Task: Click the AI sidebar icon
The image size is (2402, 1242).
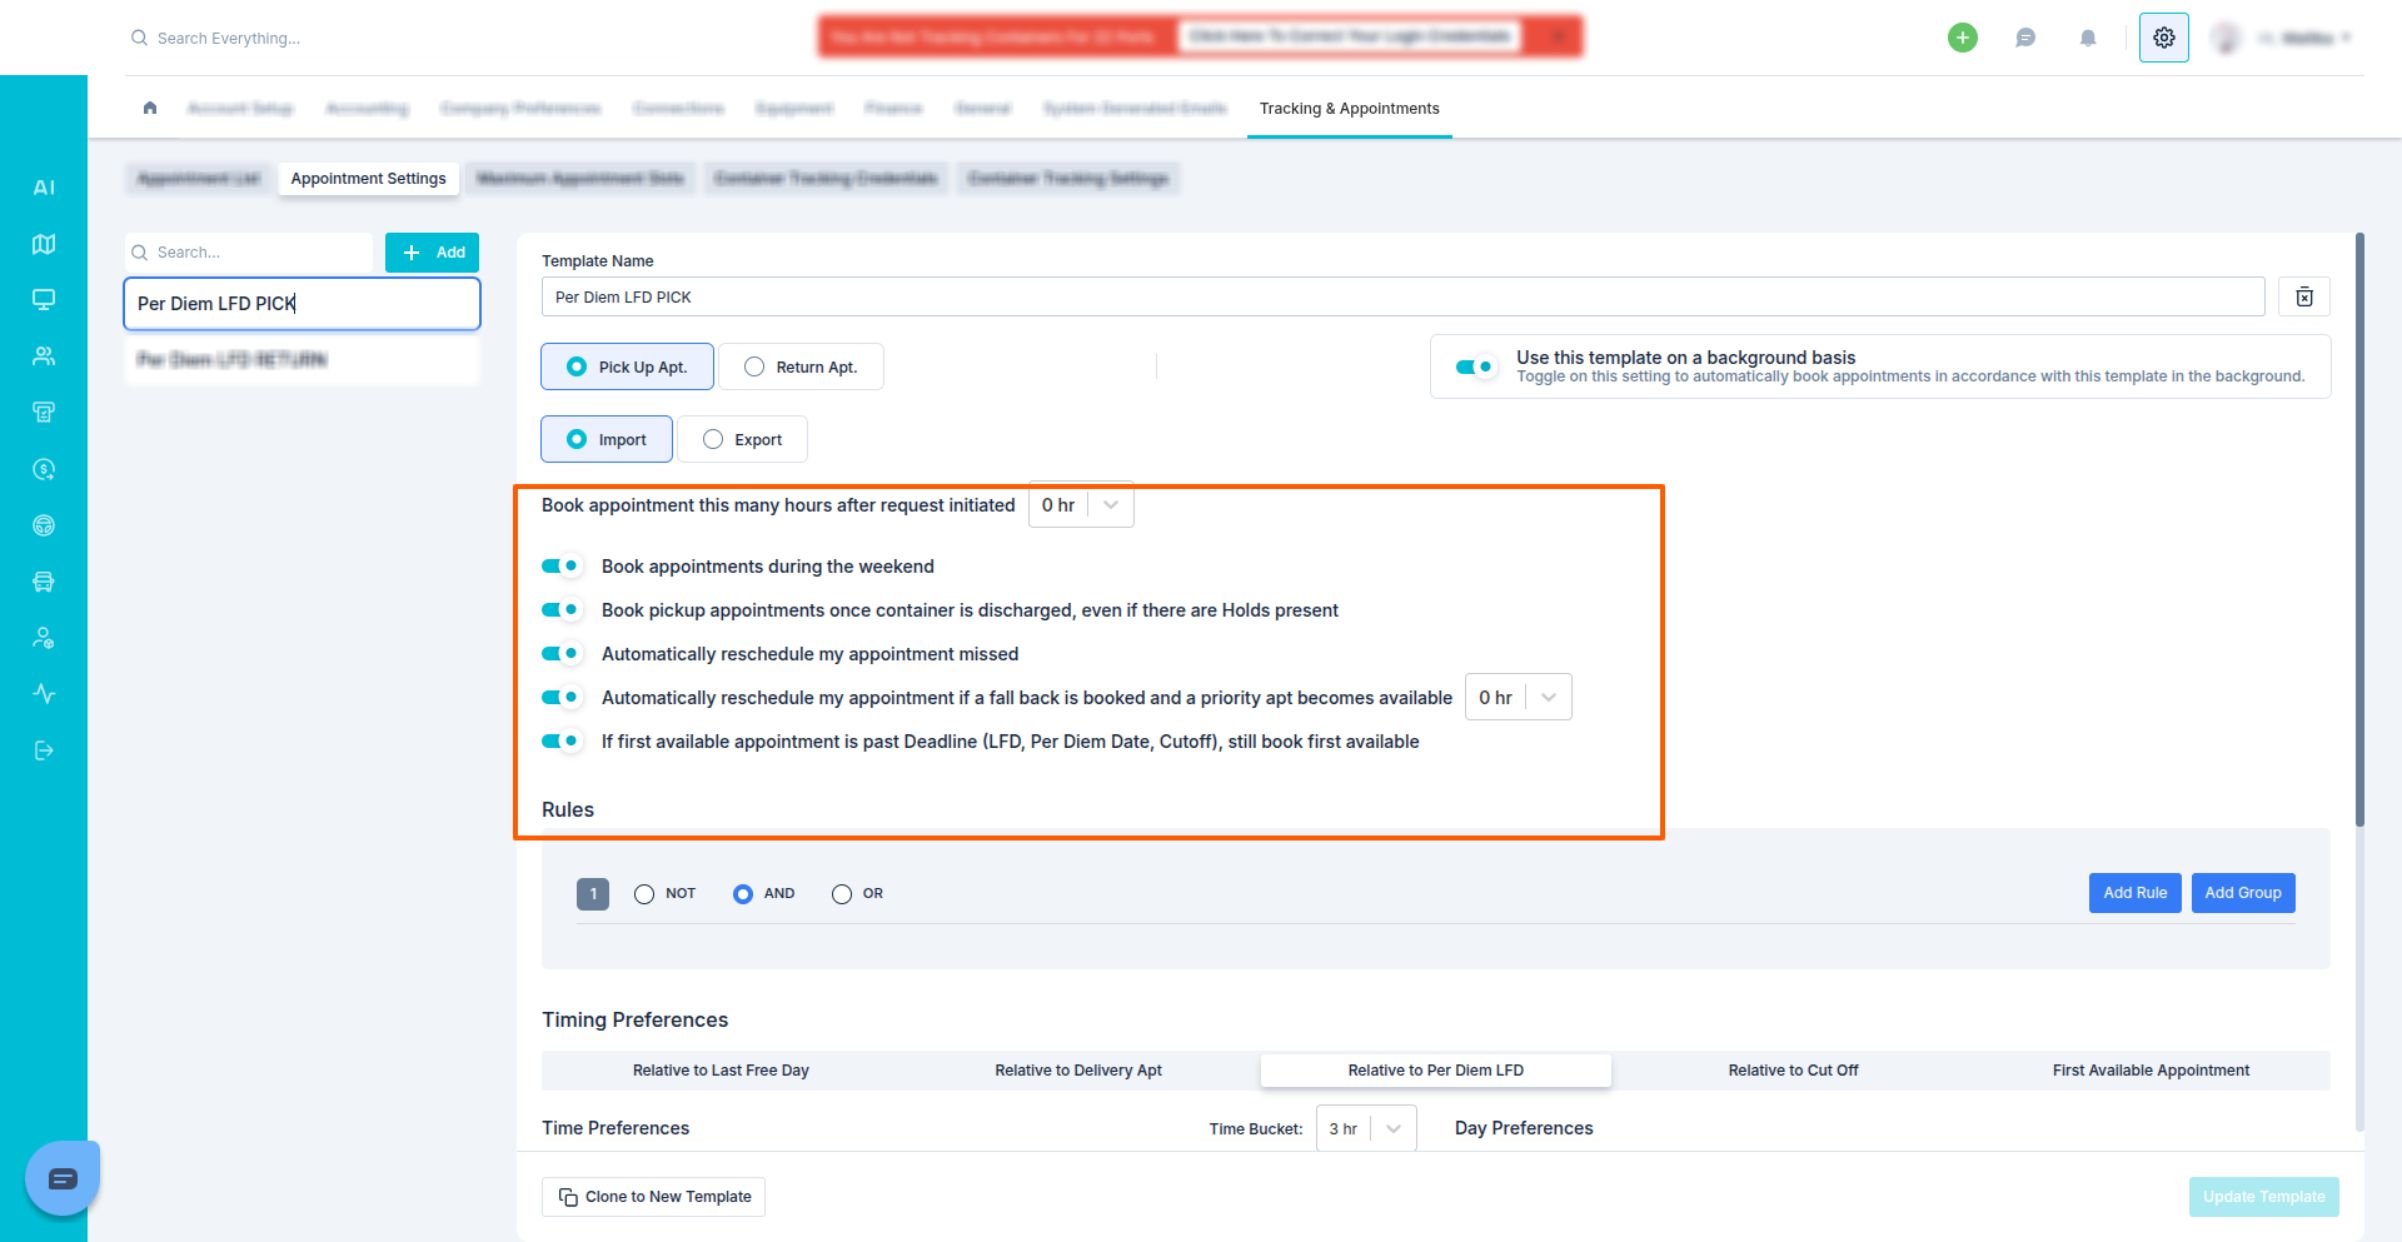Action: click(x=43, y=187)
